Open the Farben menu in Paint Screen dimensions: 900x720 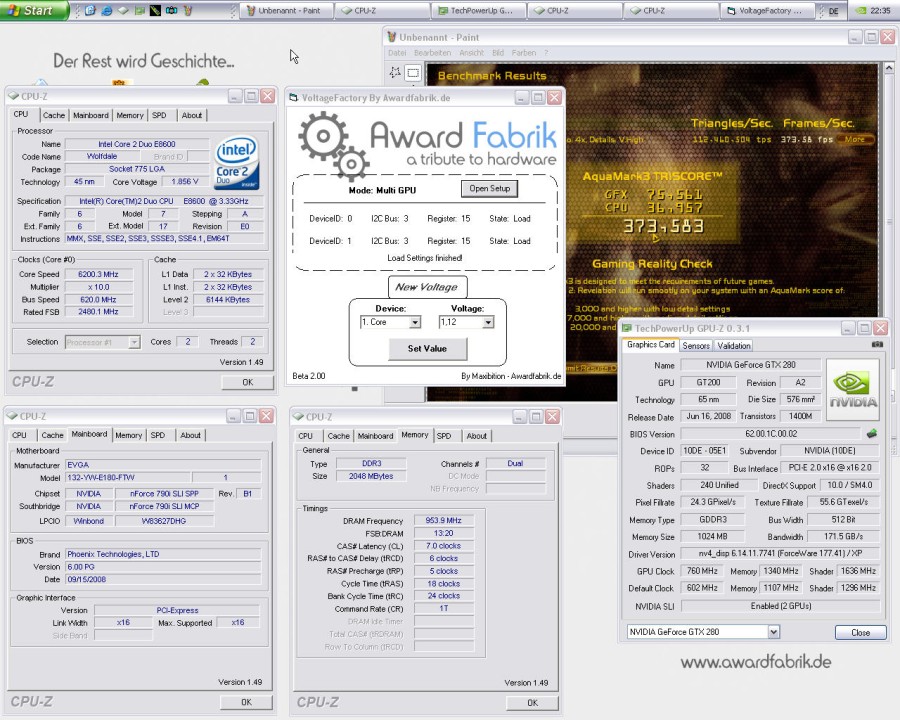(523, 53)
